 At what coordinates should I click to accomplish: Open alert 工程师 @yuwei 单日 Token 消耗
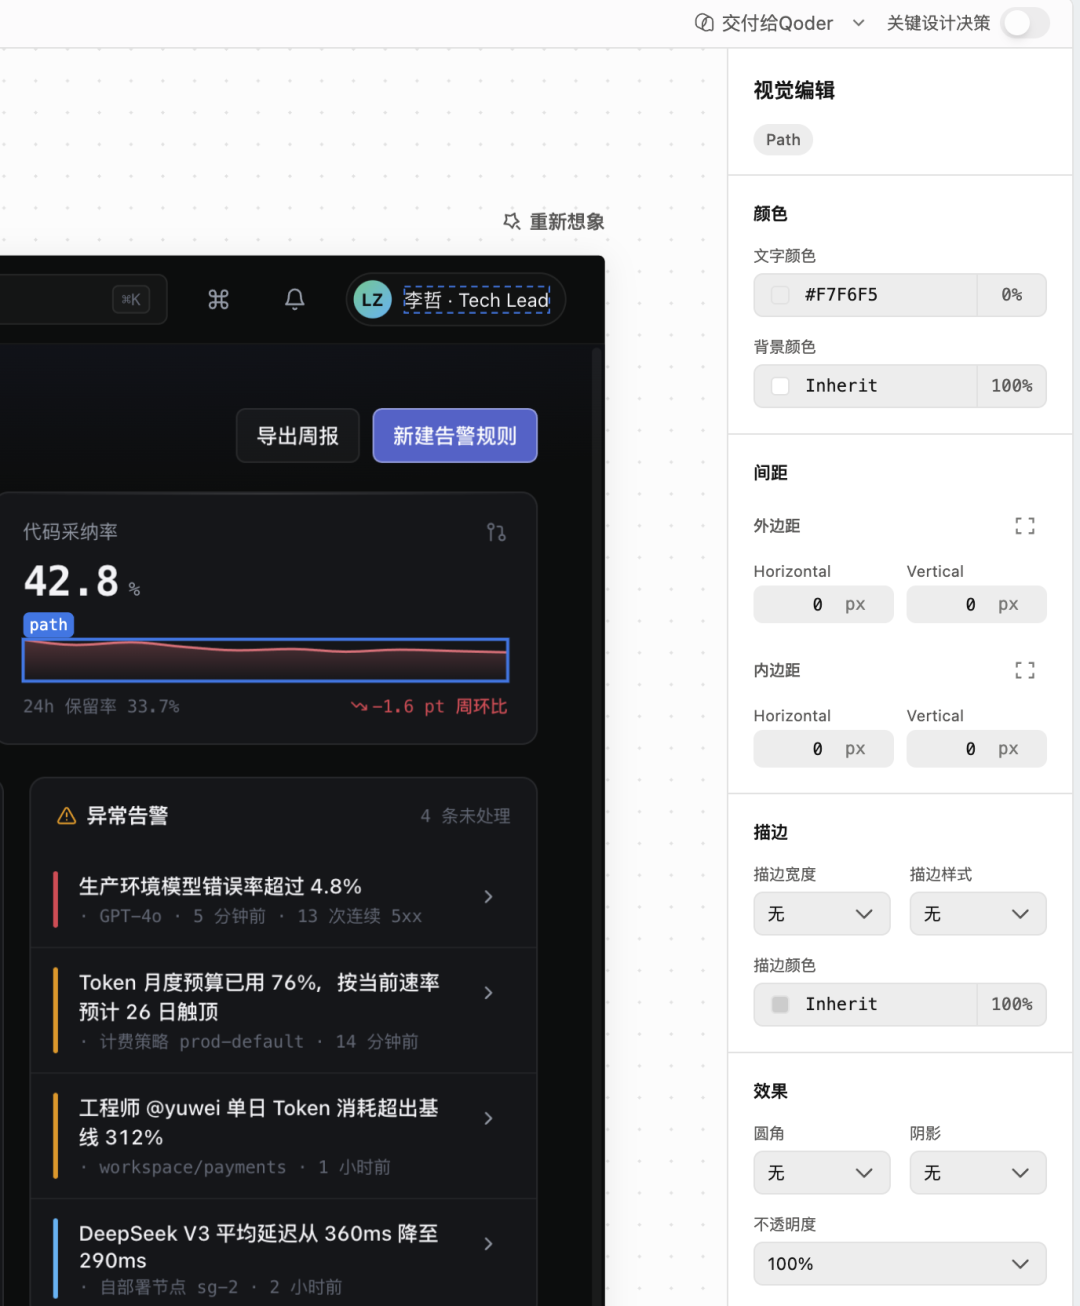coord(284,1136)
